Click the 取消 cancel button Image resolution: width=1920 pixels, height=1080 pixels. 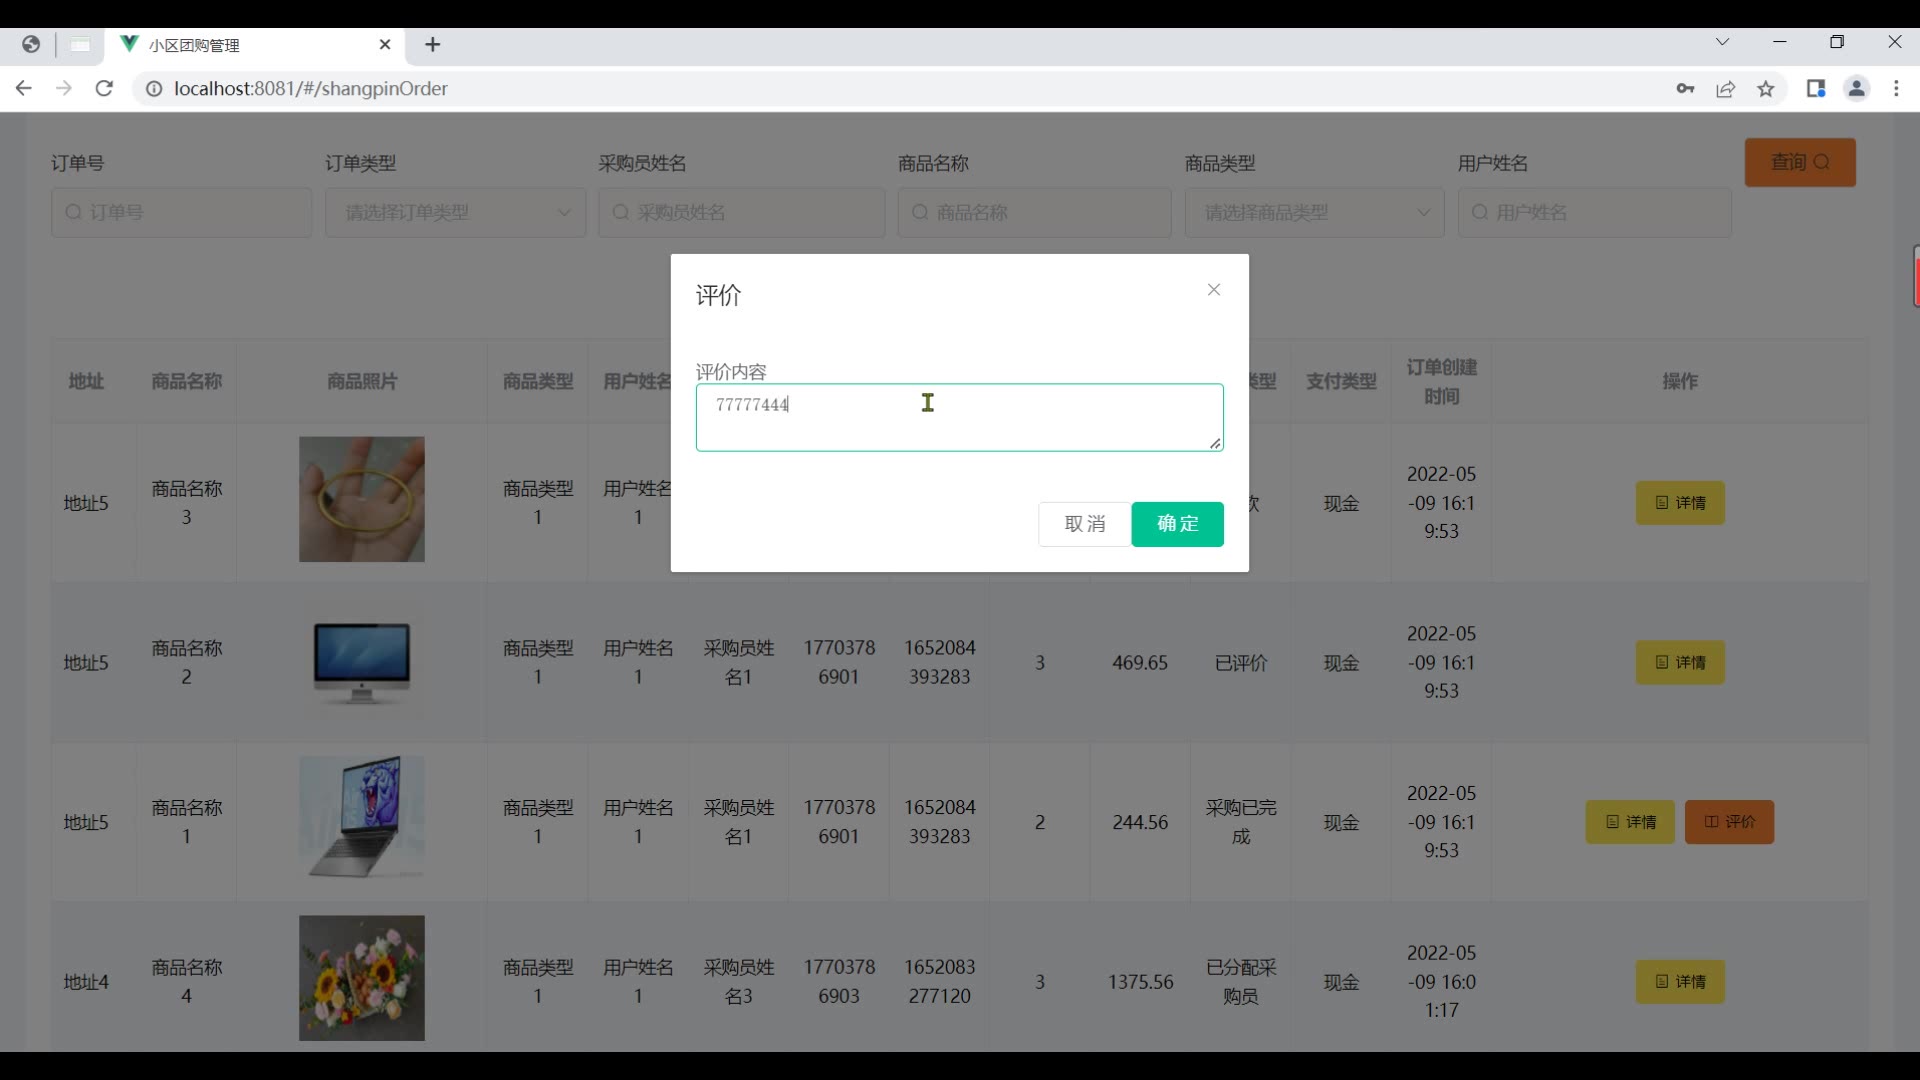coord(1084,524)
